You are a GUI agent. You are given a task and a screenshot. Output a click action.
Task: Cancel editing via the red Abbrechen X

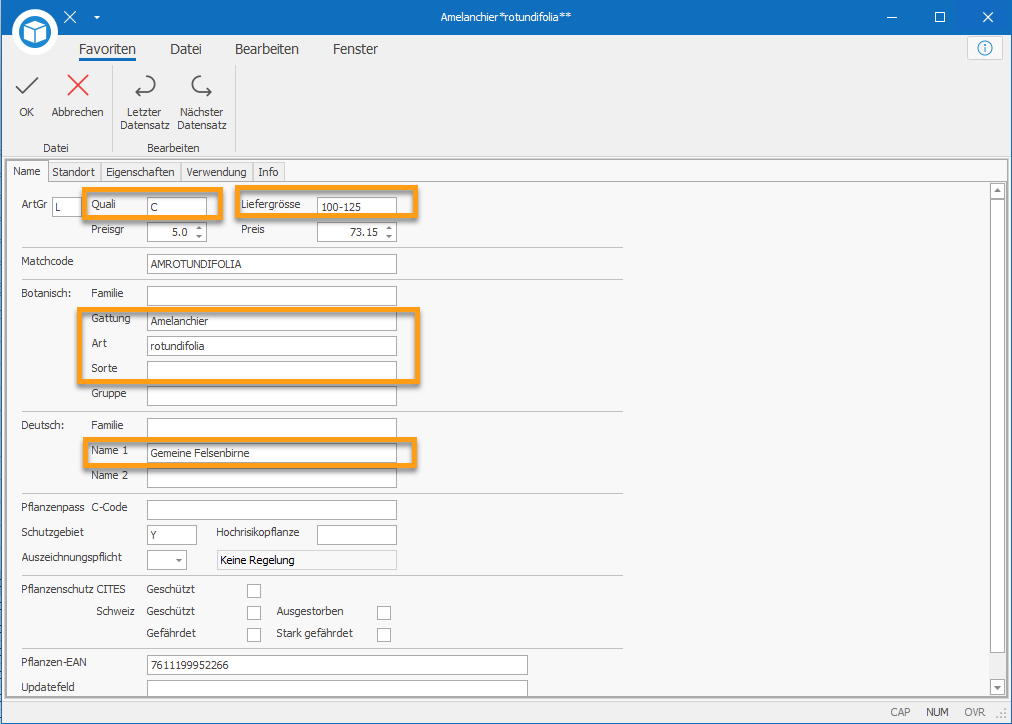(x=77, y=86)
